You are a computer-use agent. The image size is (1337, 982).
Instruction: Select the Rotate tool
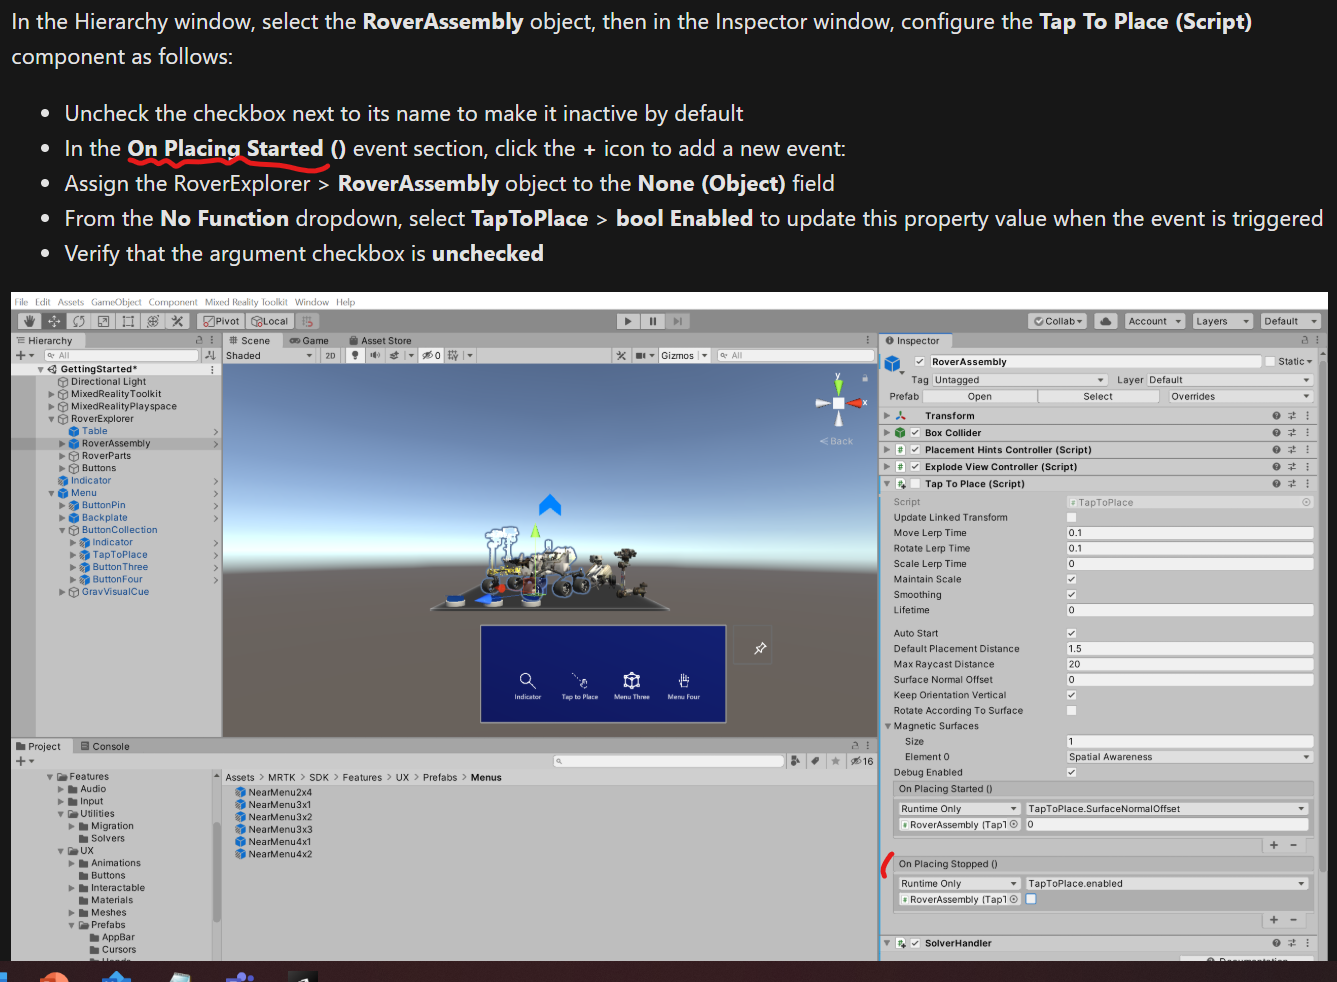point(77,320)
